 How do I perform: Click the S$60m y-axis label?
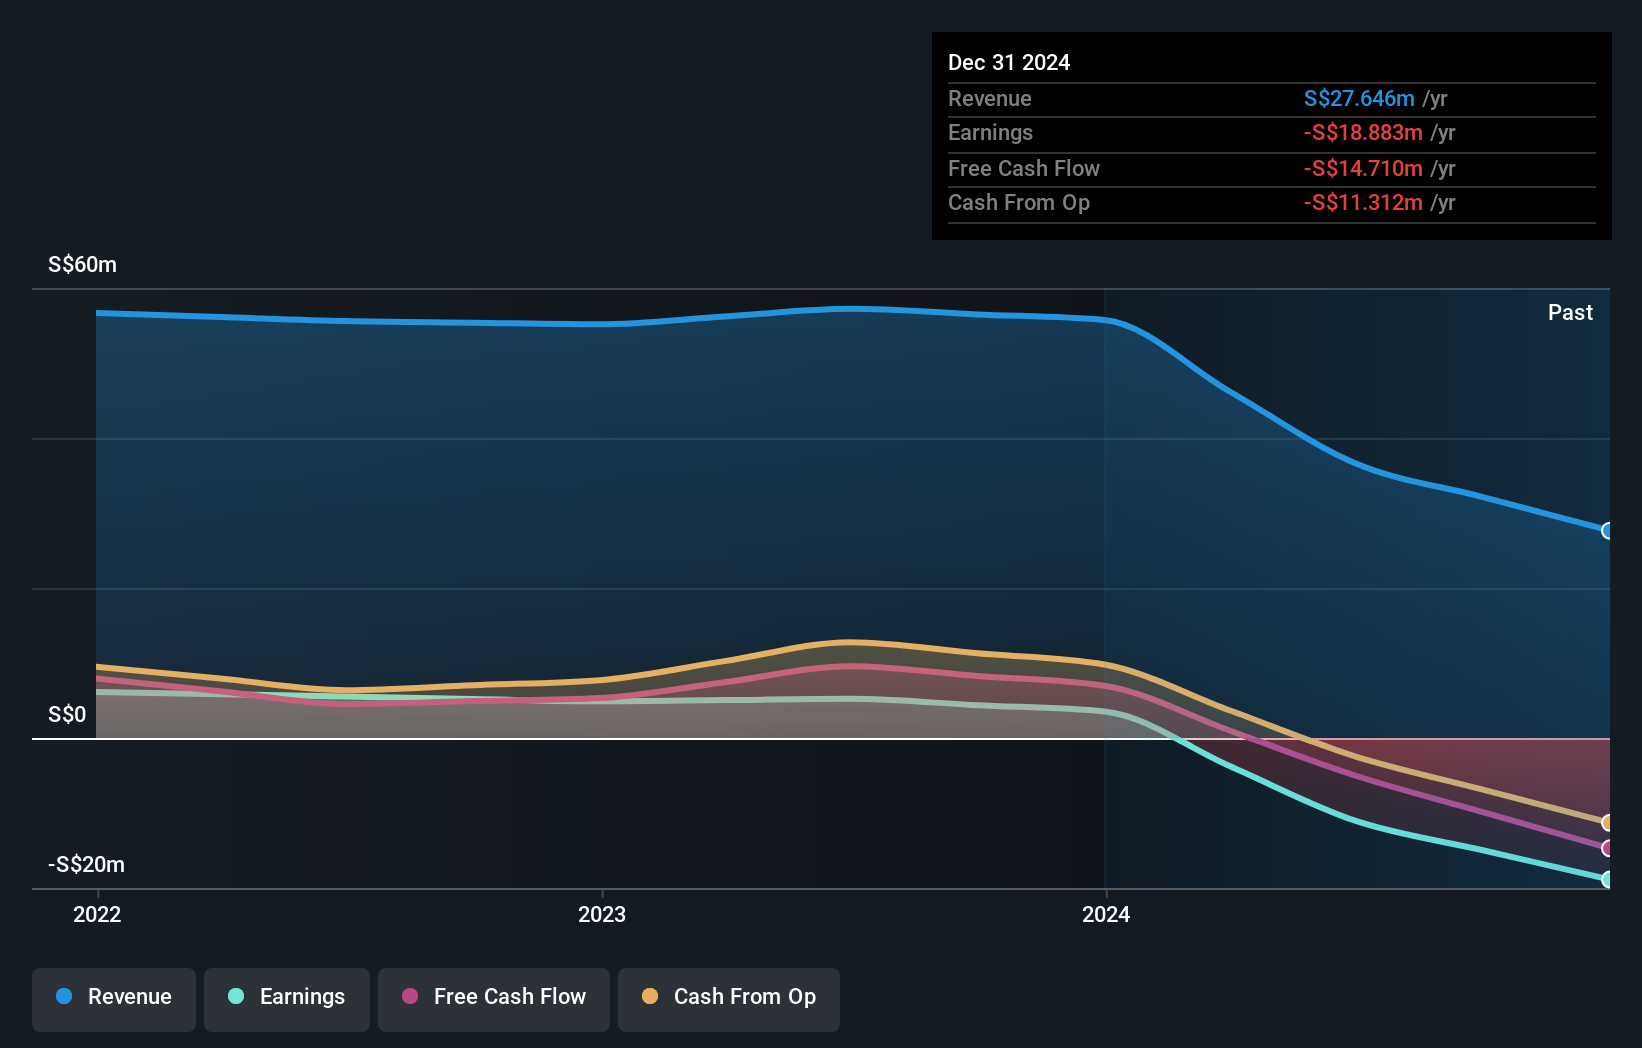pyautogui.click(x=82, y=264)
